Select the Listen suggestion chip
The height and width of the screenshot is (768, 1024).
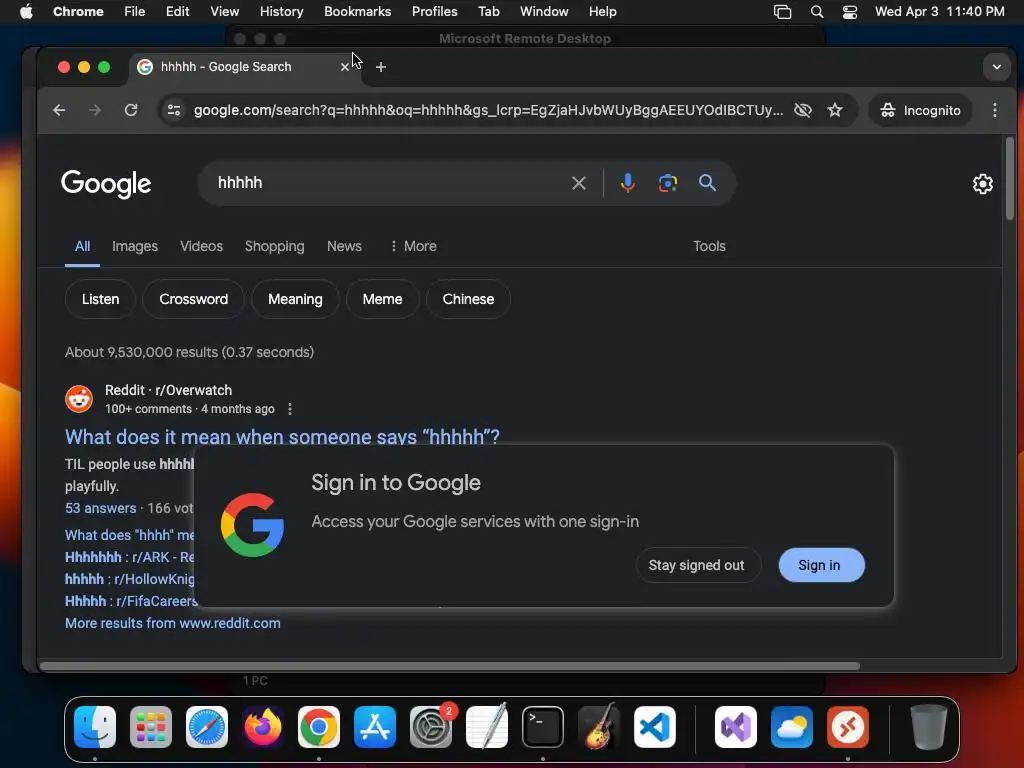click(101, 299)
